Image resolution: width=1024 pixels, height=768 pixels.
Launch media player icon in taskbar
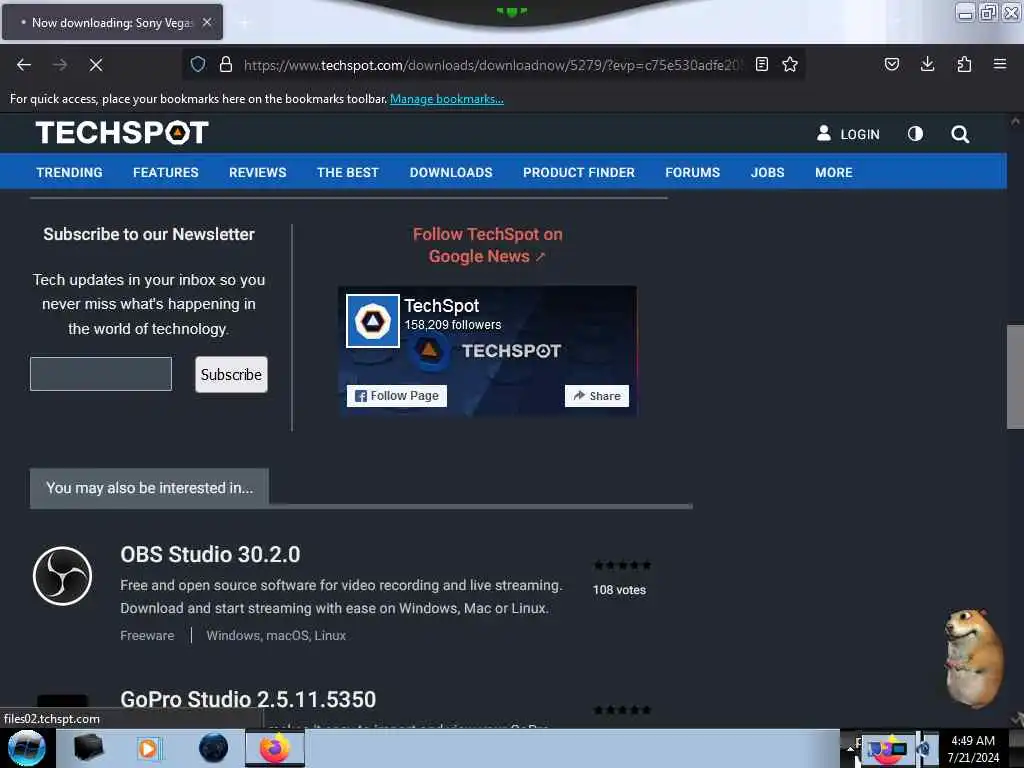tap(150, 748)
